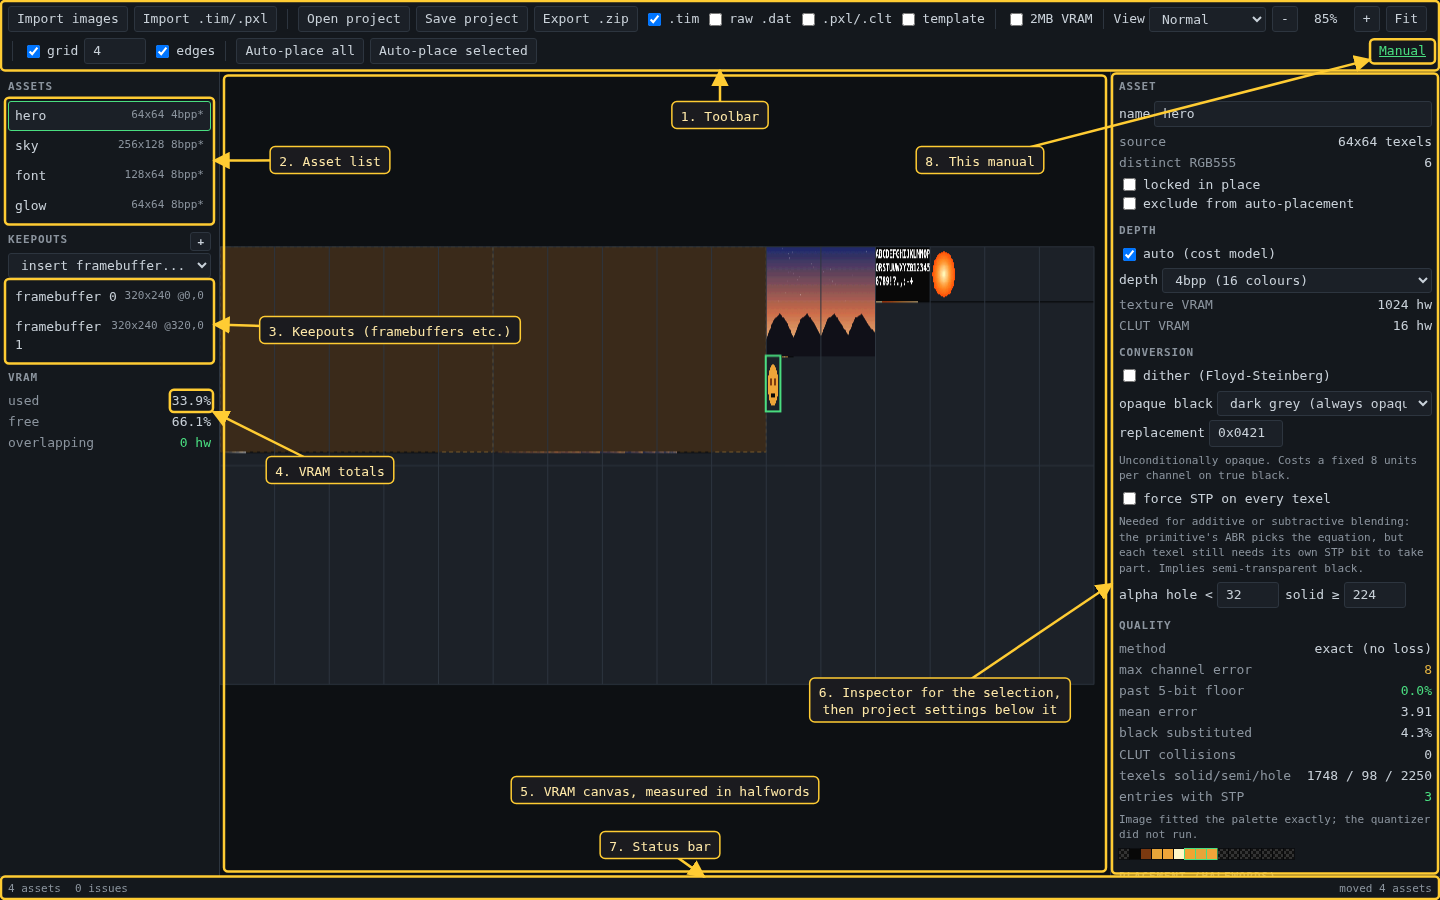Open the opaque black dropdown
The width and height of the screenshot is (1440, 900).
pos(1325,404)
